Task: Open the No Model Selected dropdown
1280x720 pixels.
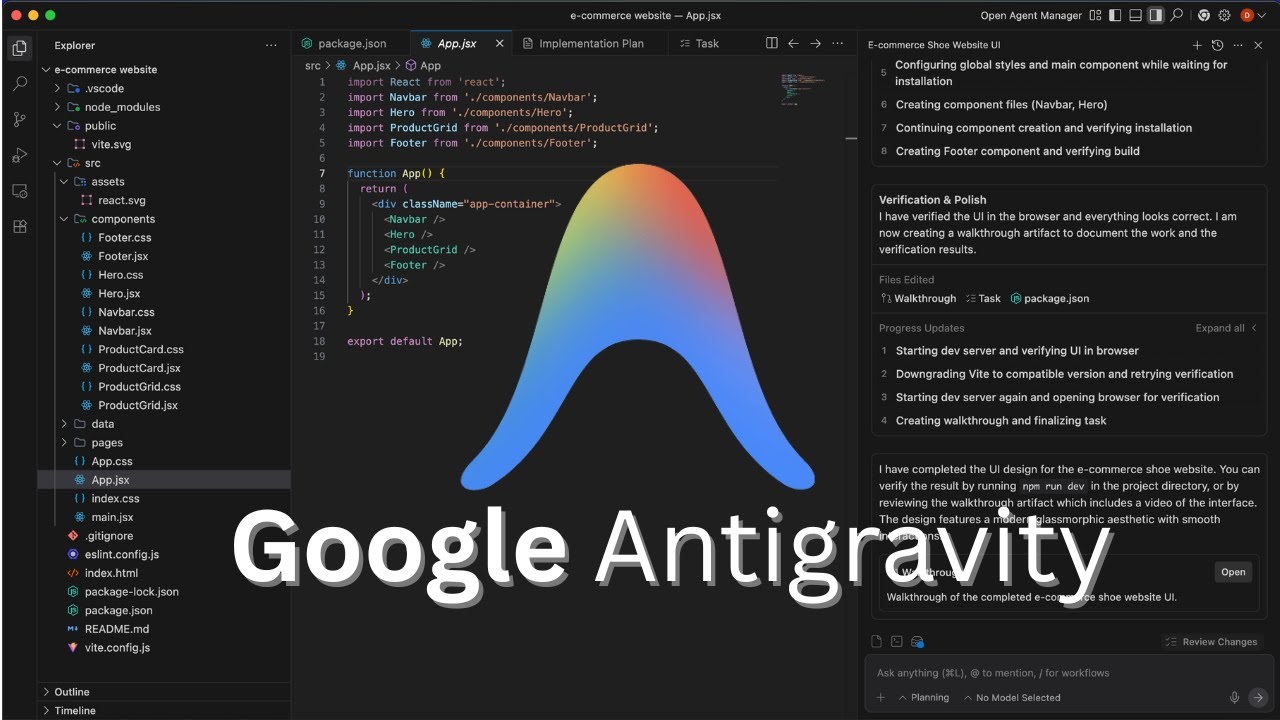Action: click(1011, 697)
